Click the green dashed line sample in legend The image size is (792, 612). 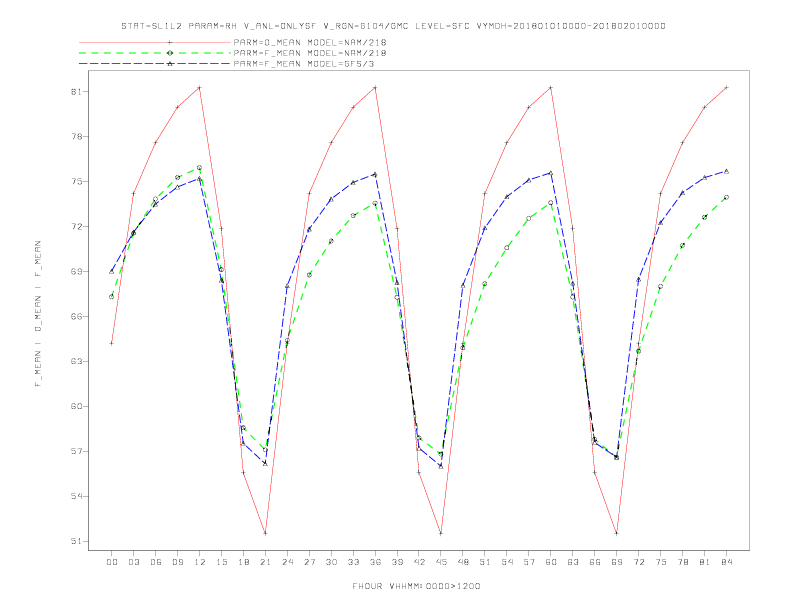tap(155, 53)
